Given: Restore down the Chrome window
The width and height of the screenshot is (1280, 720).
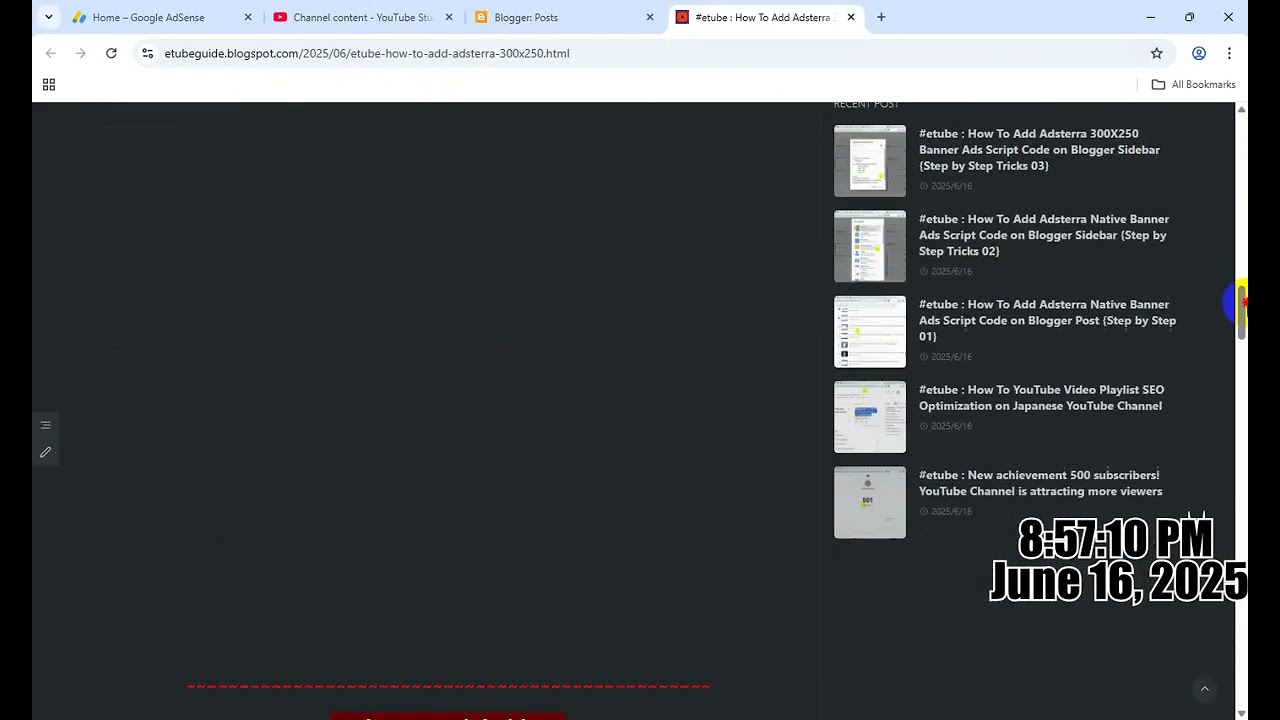Looking at the screenshot, I should click(1189, 17).
